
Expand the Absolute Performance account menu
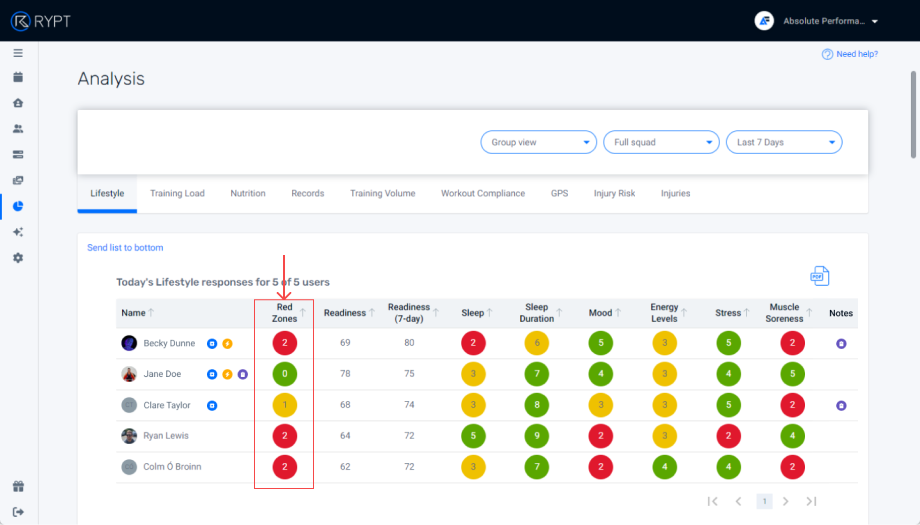tap(875, 21)
